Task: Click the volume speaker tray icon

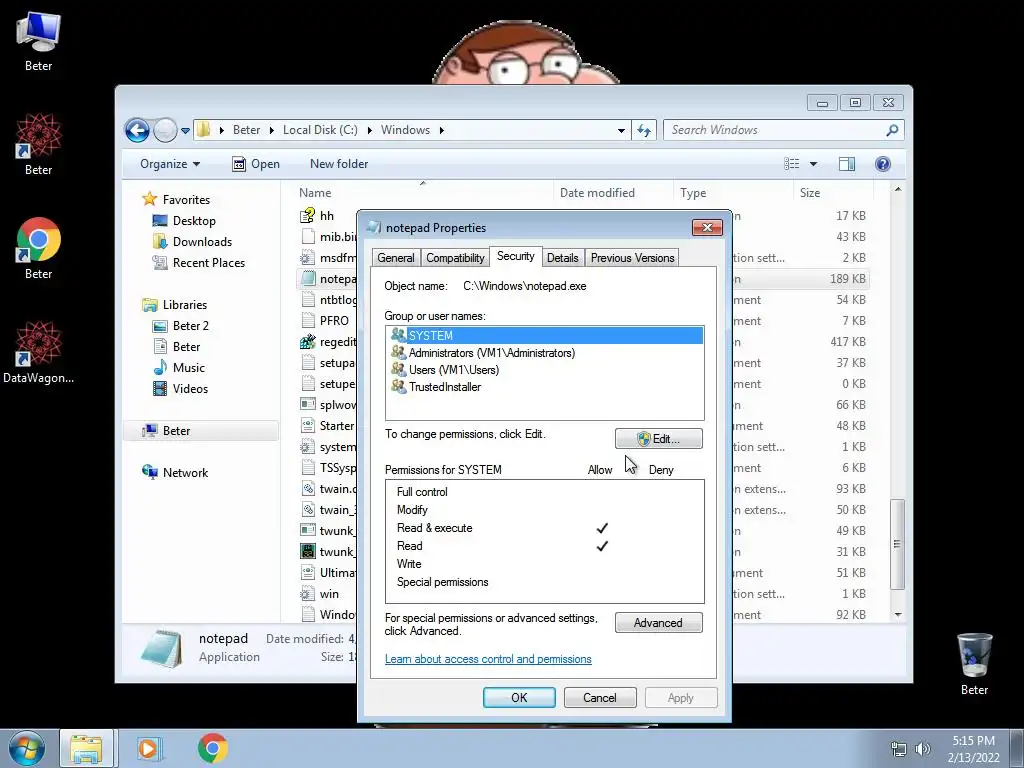Action: [923, 749]
